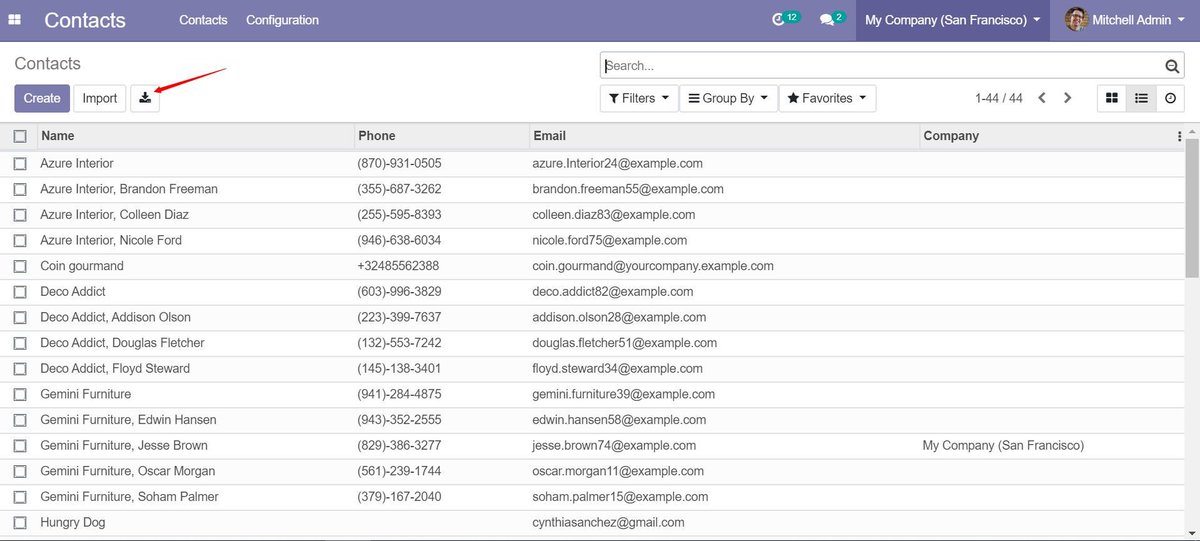
Task: Tick checkbox for Gemini Furniture, Soham Palmer
Action: click(x=20, y=497)
